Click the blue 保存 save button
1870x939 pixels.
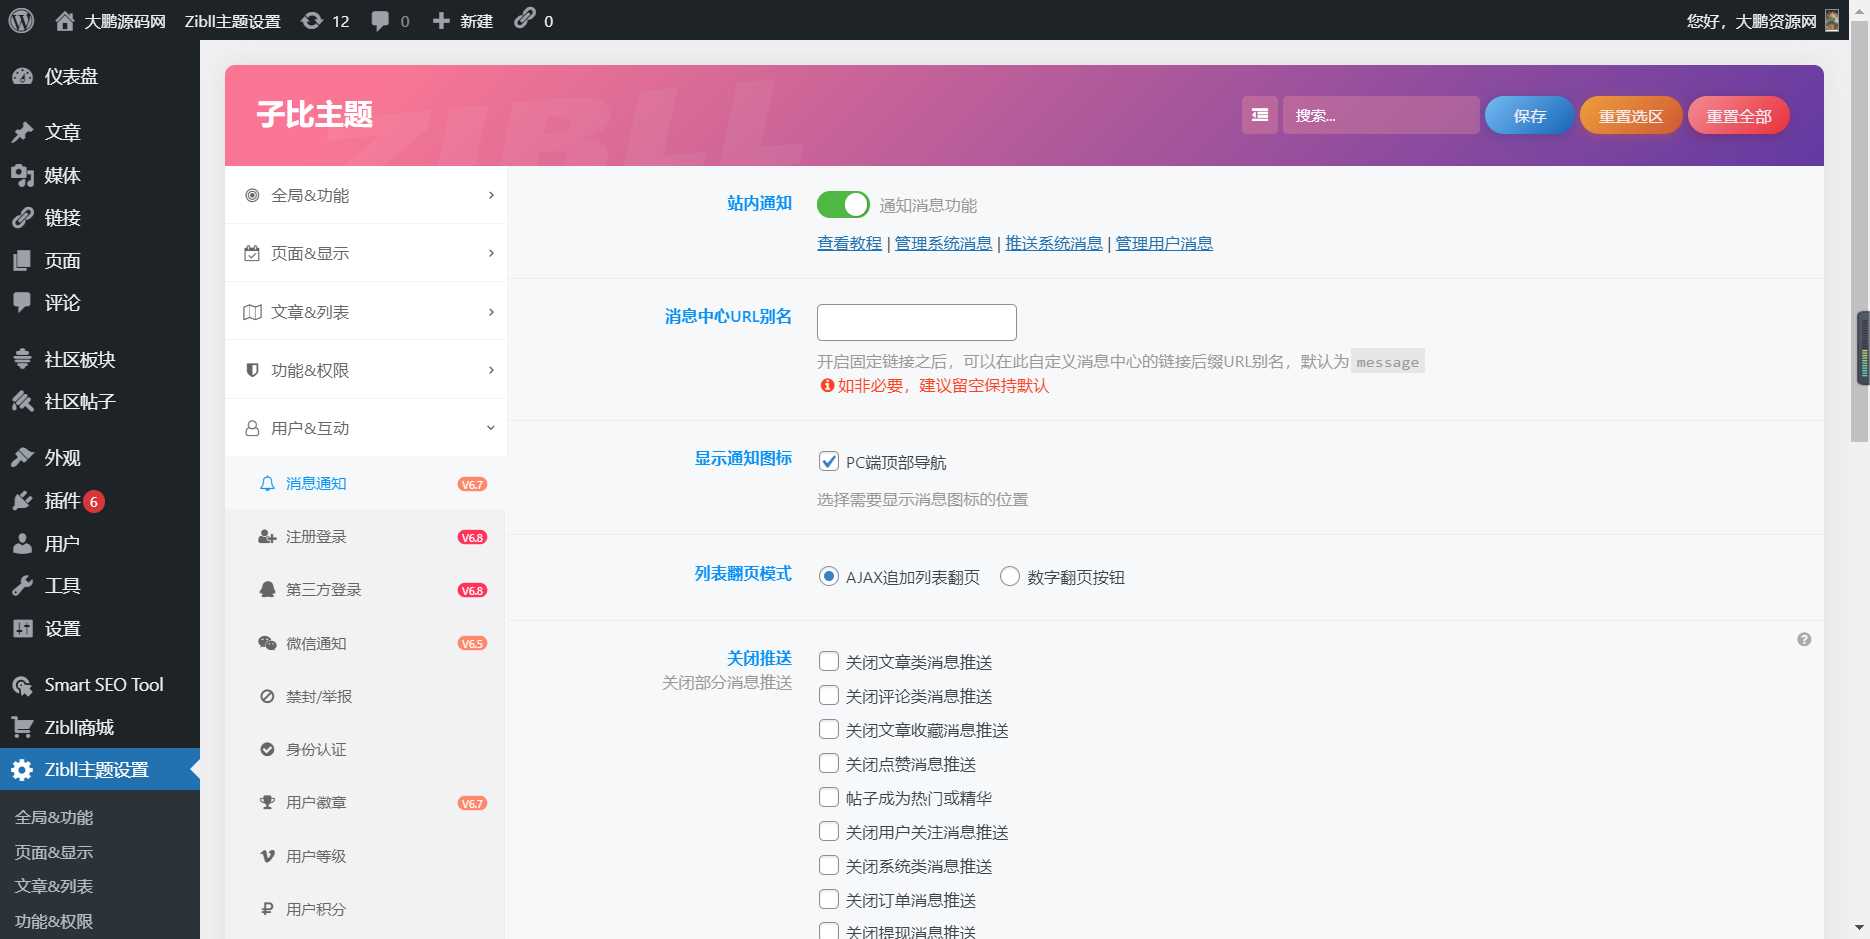(1528, 115)
